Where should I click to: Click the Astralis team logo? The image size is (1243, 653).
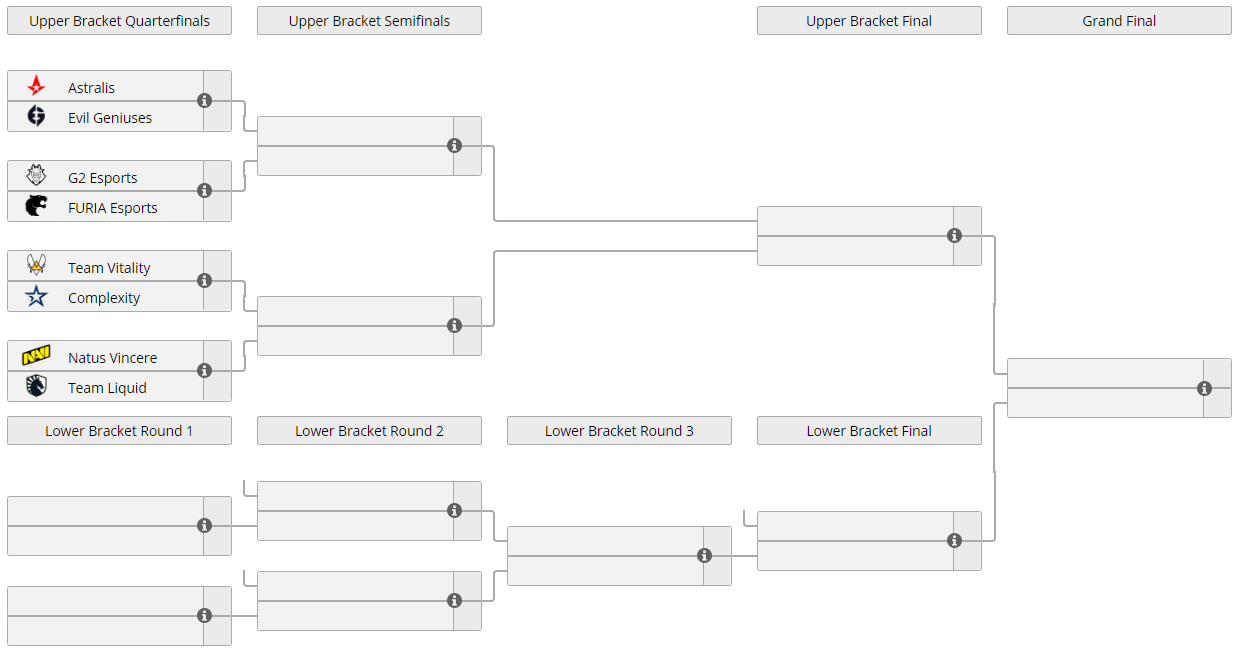37,87
